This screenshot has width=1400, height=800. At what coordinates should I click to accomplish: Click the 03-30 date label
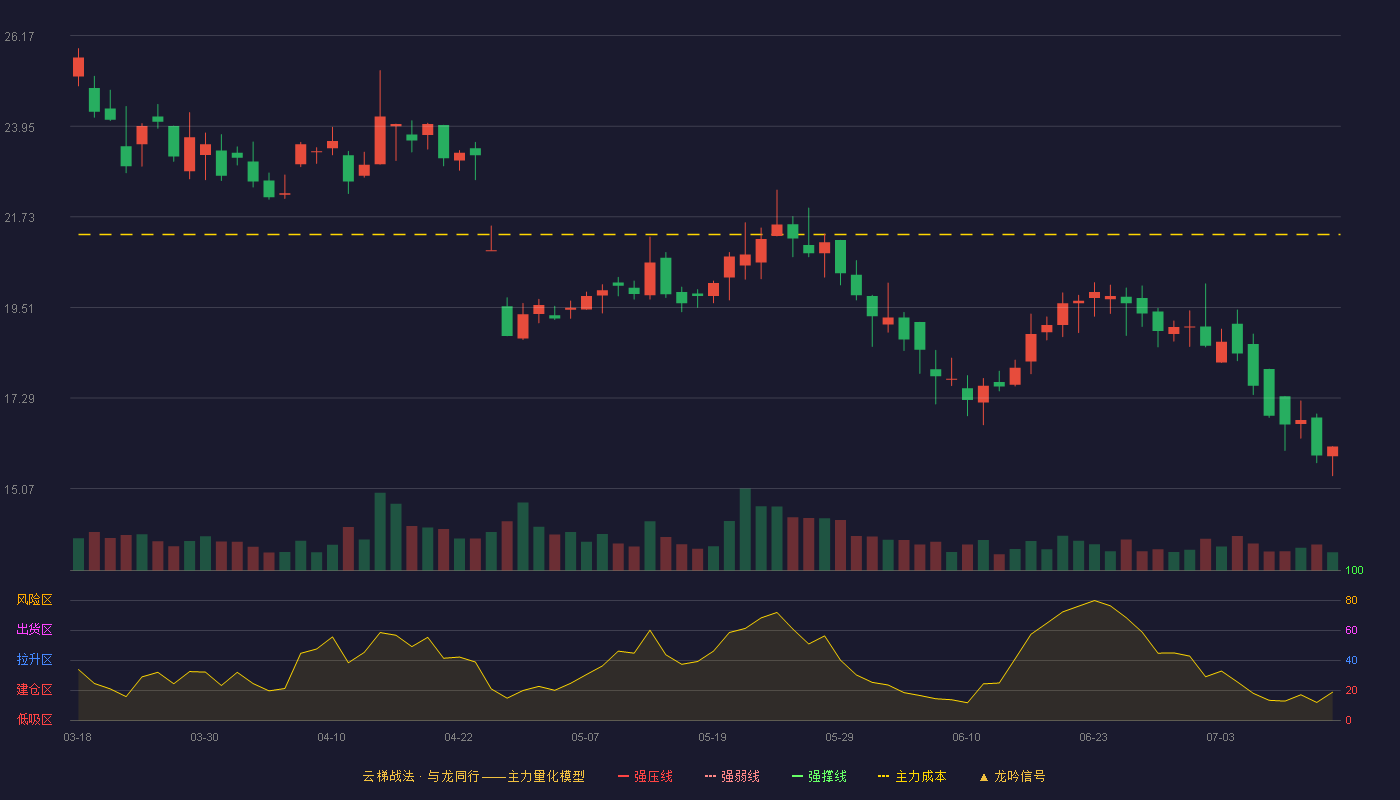(x=204, y=737)
